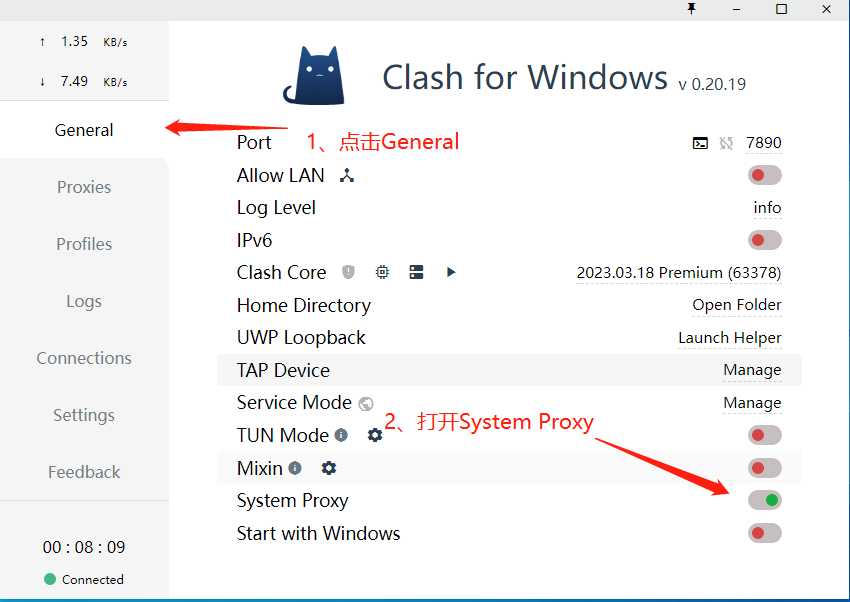Screen dimensions: 850x602
Task: Click the Clash Core version text
Action: [x=678, y=273]
